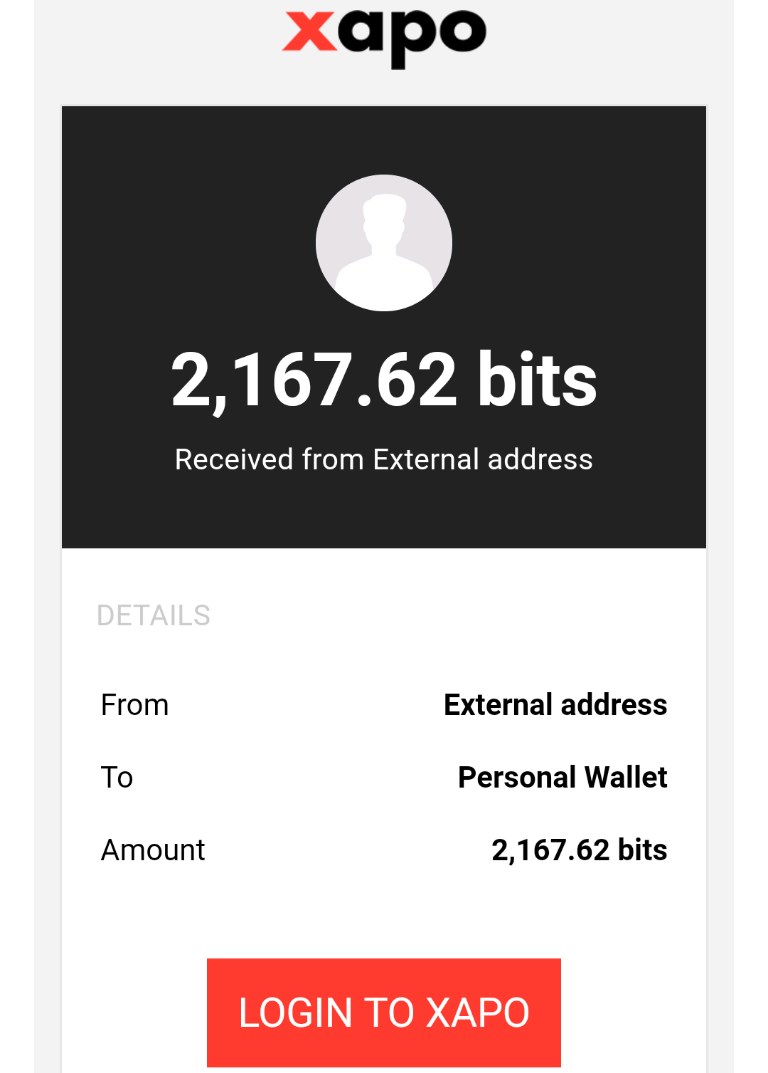Click the word Wallet in To row
Image resolution: width=768 pixels, height=1073 pixels.
tap(626, 777)
